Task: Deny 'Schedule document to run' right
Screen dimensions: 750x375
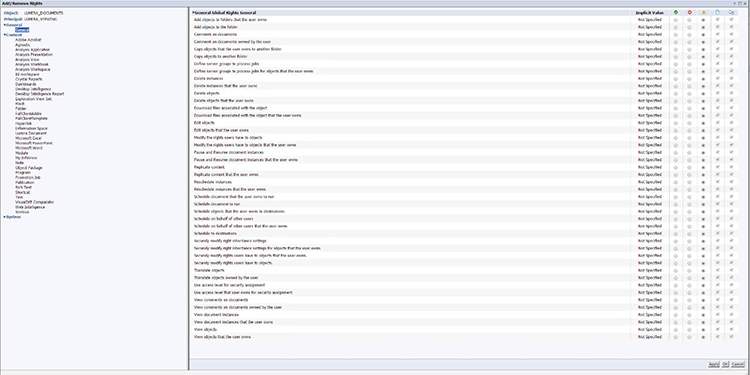Action: click(x=689, y=204)
